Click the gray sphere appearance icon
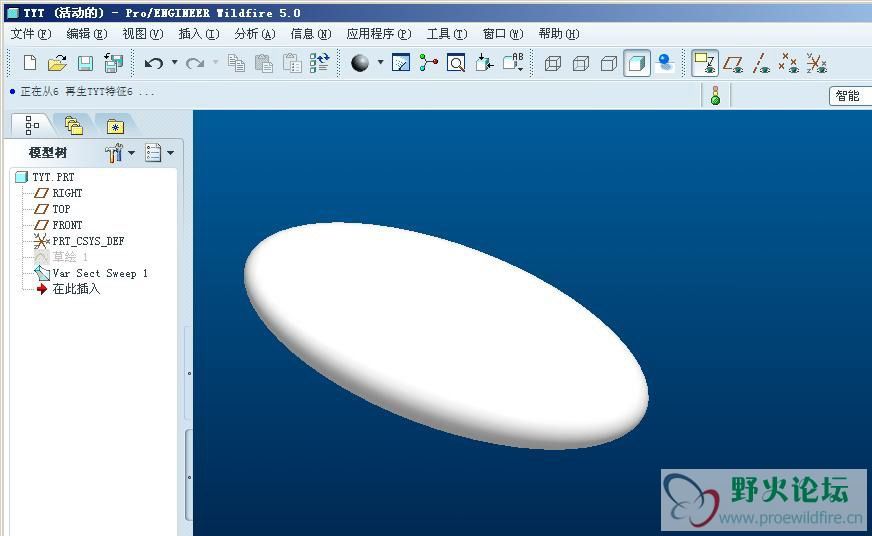This screenshot has width=872, height=536. click(x=360, y=63)
